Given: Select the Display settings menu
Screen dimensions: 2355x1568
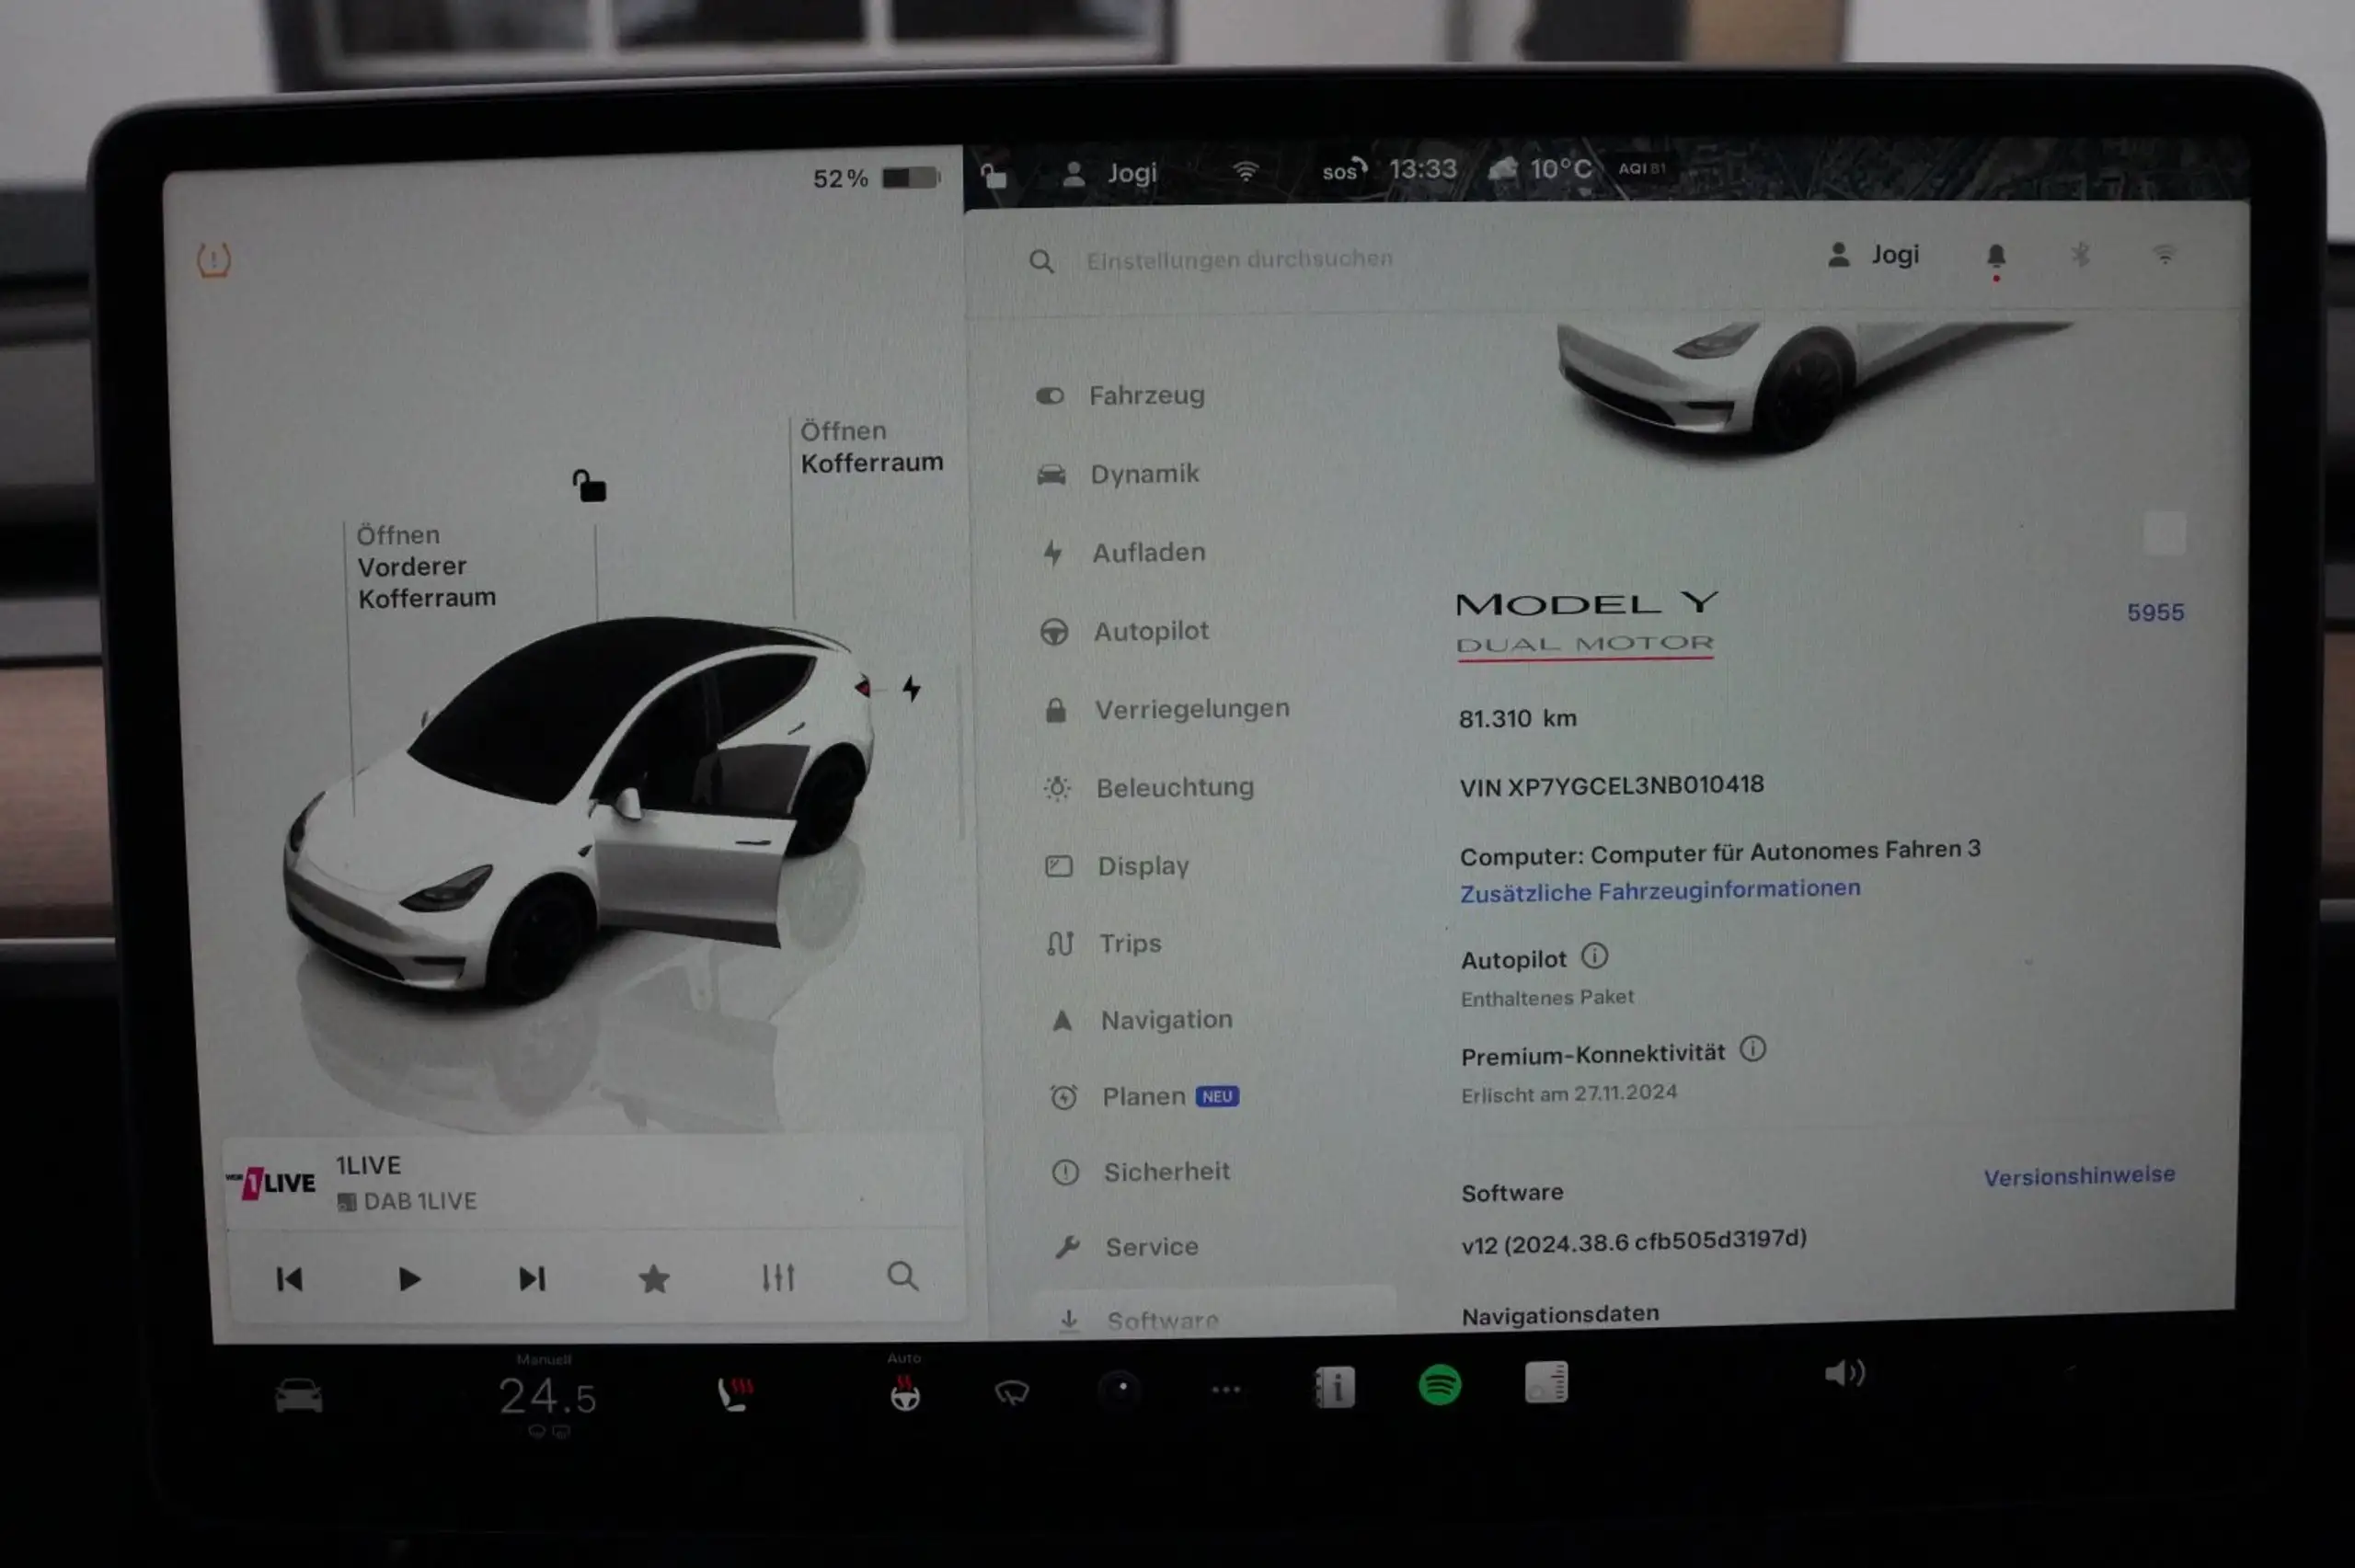Looking at the screenshot, I should pyautogui.click(x=1117, y=866).
